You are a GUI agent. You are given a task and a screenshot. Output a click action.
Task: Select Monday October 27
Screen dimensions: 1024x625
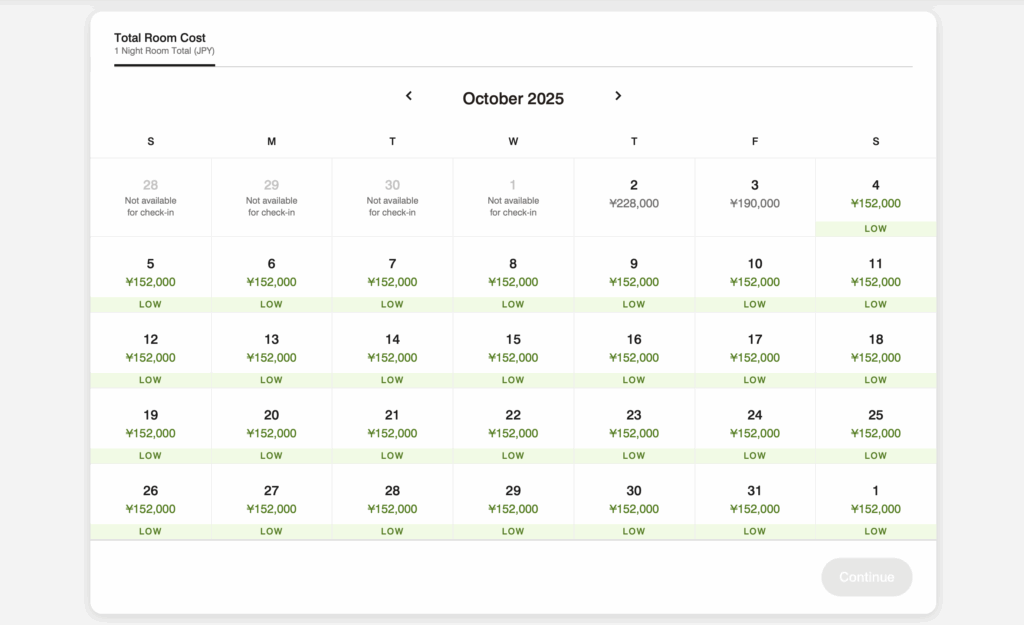pyautogui.click(x=272, y=500)
